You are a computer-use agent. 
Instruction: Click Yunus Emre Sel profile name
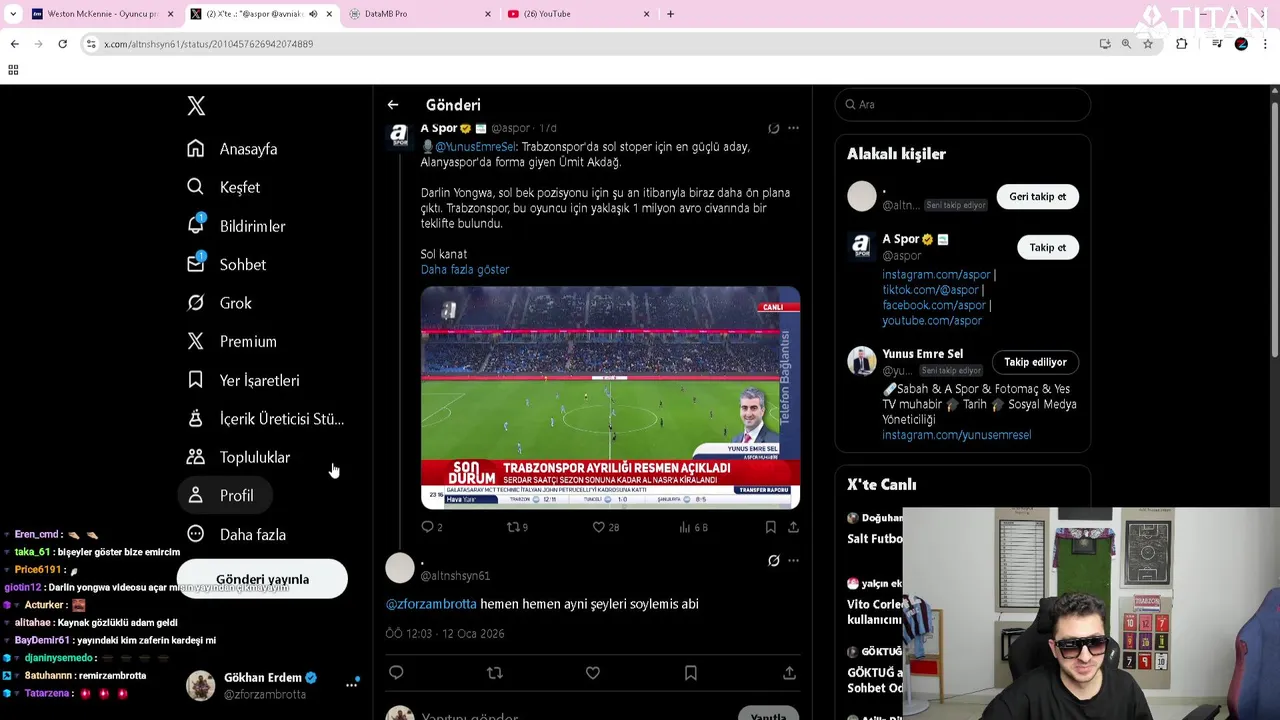[922, 354]
